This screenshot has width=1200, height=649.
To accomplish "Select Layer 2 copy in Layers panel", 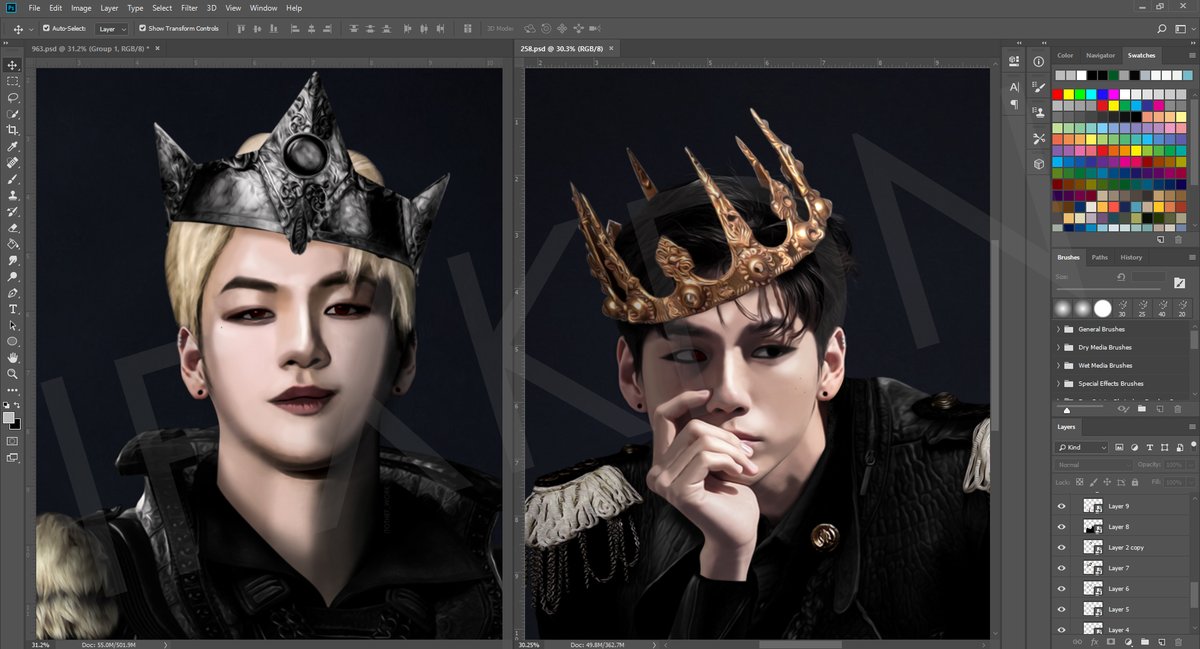I will click(x=1126, y=547).
